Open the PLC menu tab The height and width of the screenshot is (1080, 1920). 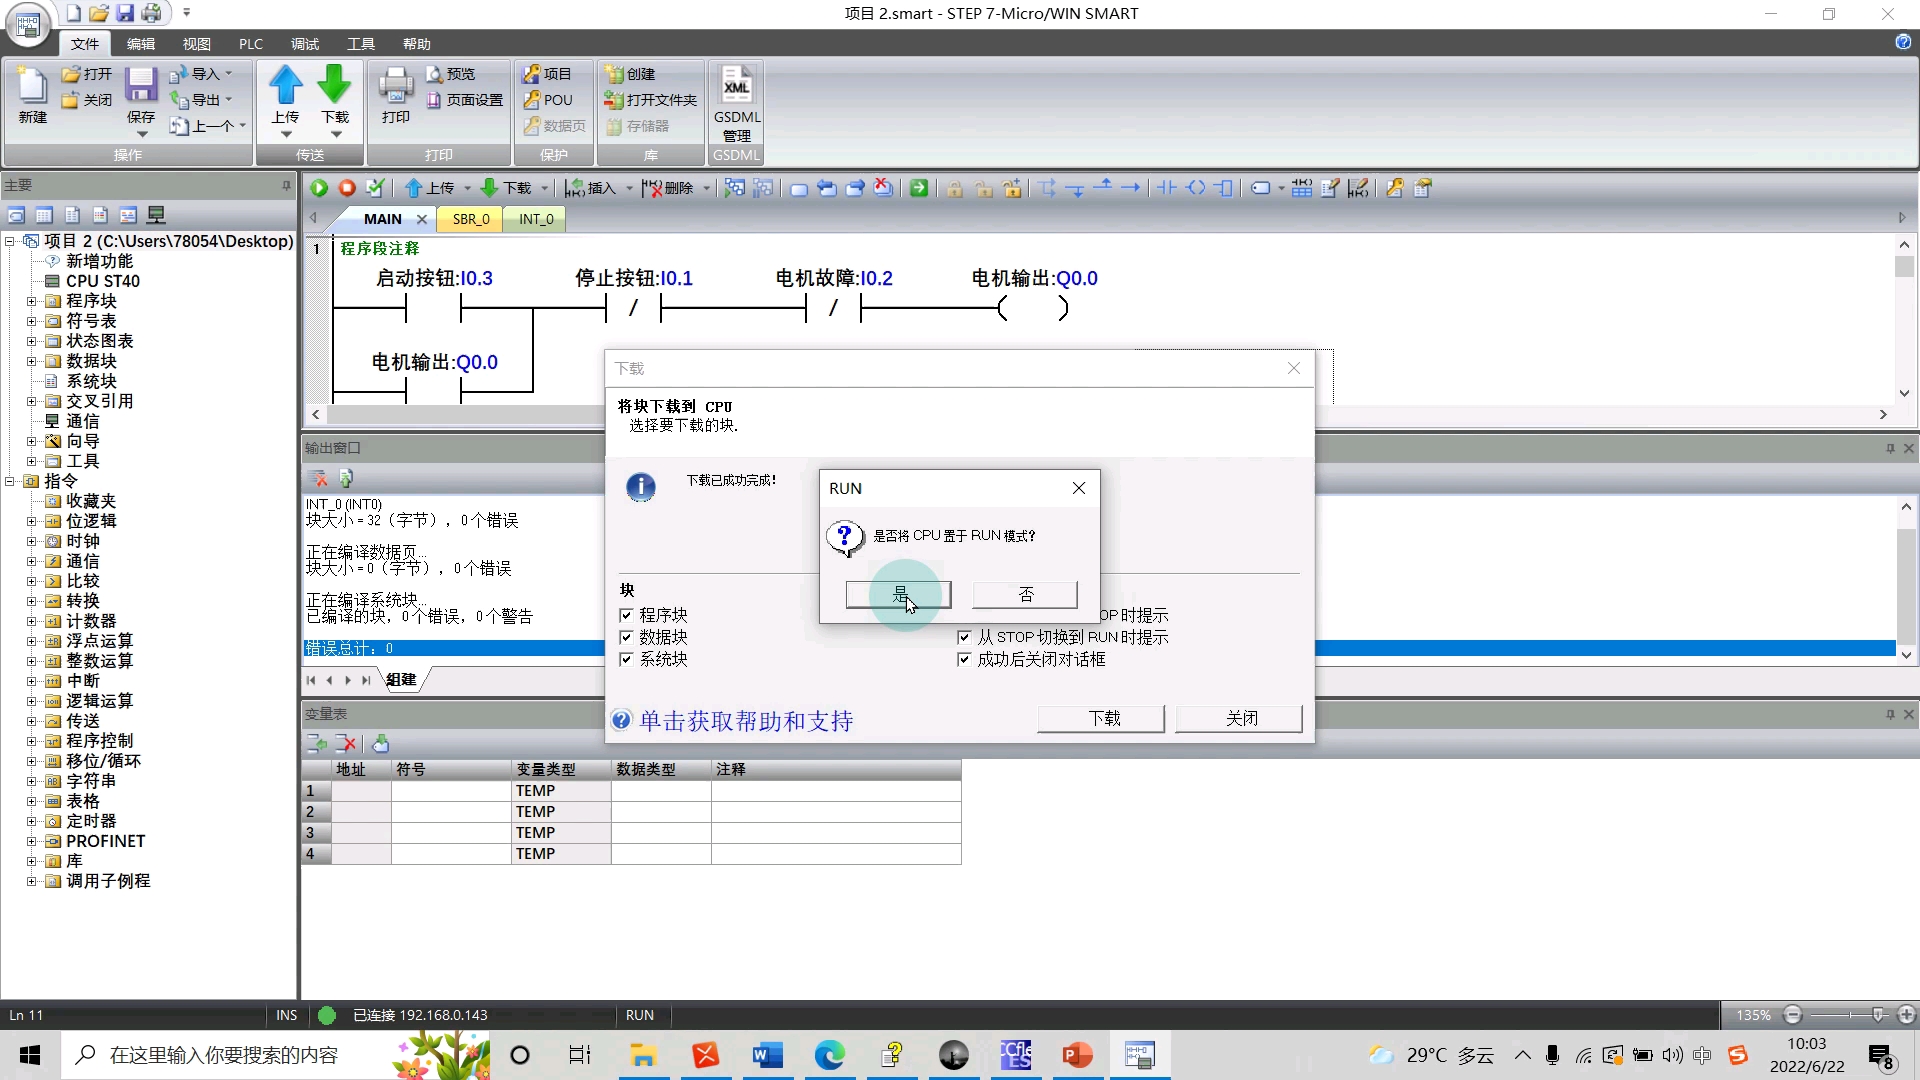(250, 44)
